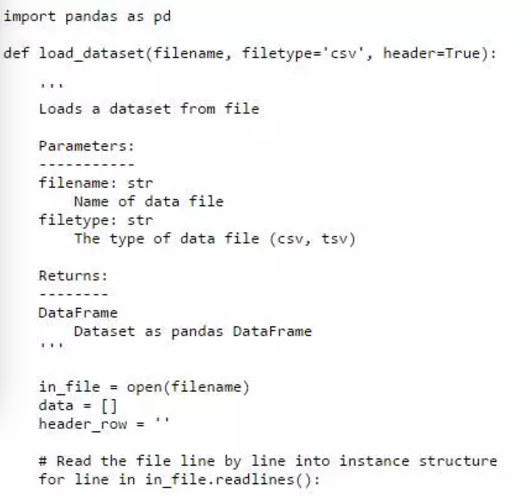Click the 'in_file = open(filename)' line
Viewport: 531px width, 499px height.
pyautogui.click(x=144, y=387)
